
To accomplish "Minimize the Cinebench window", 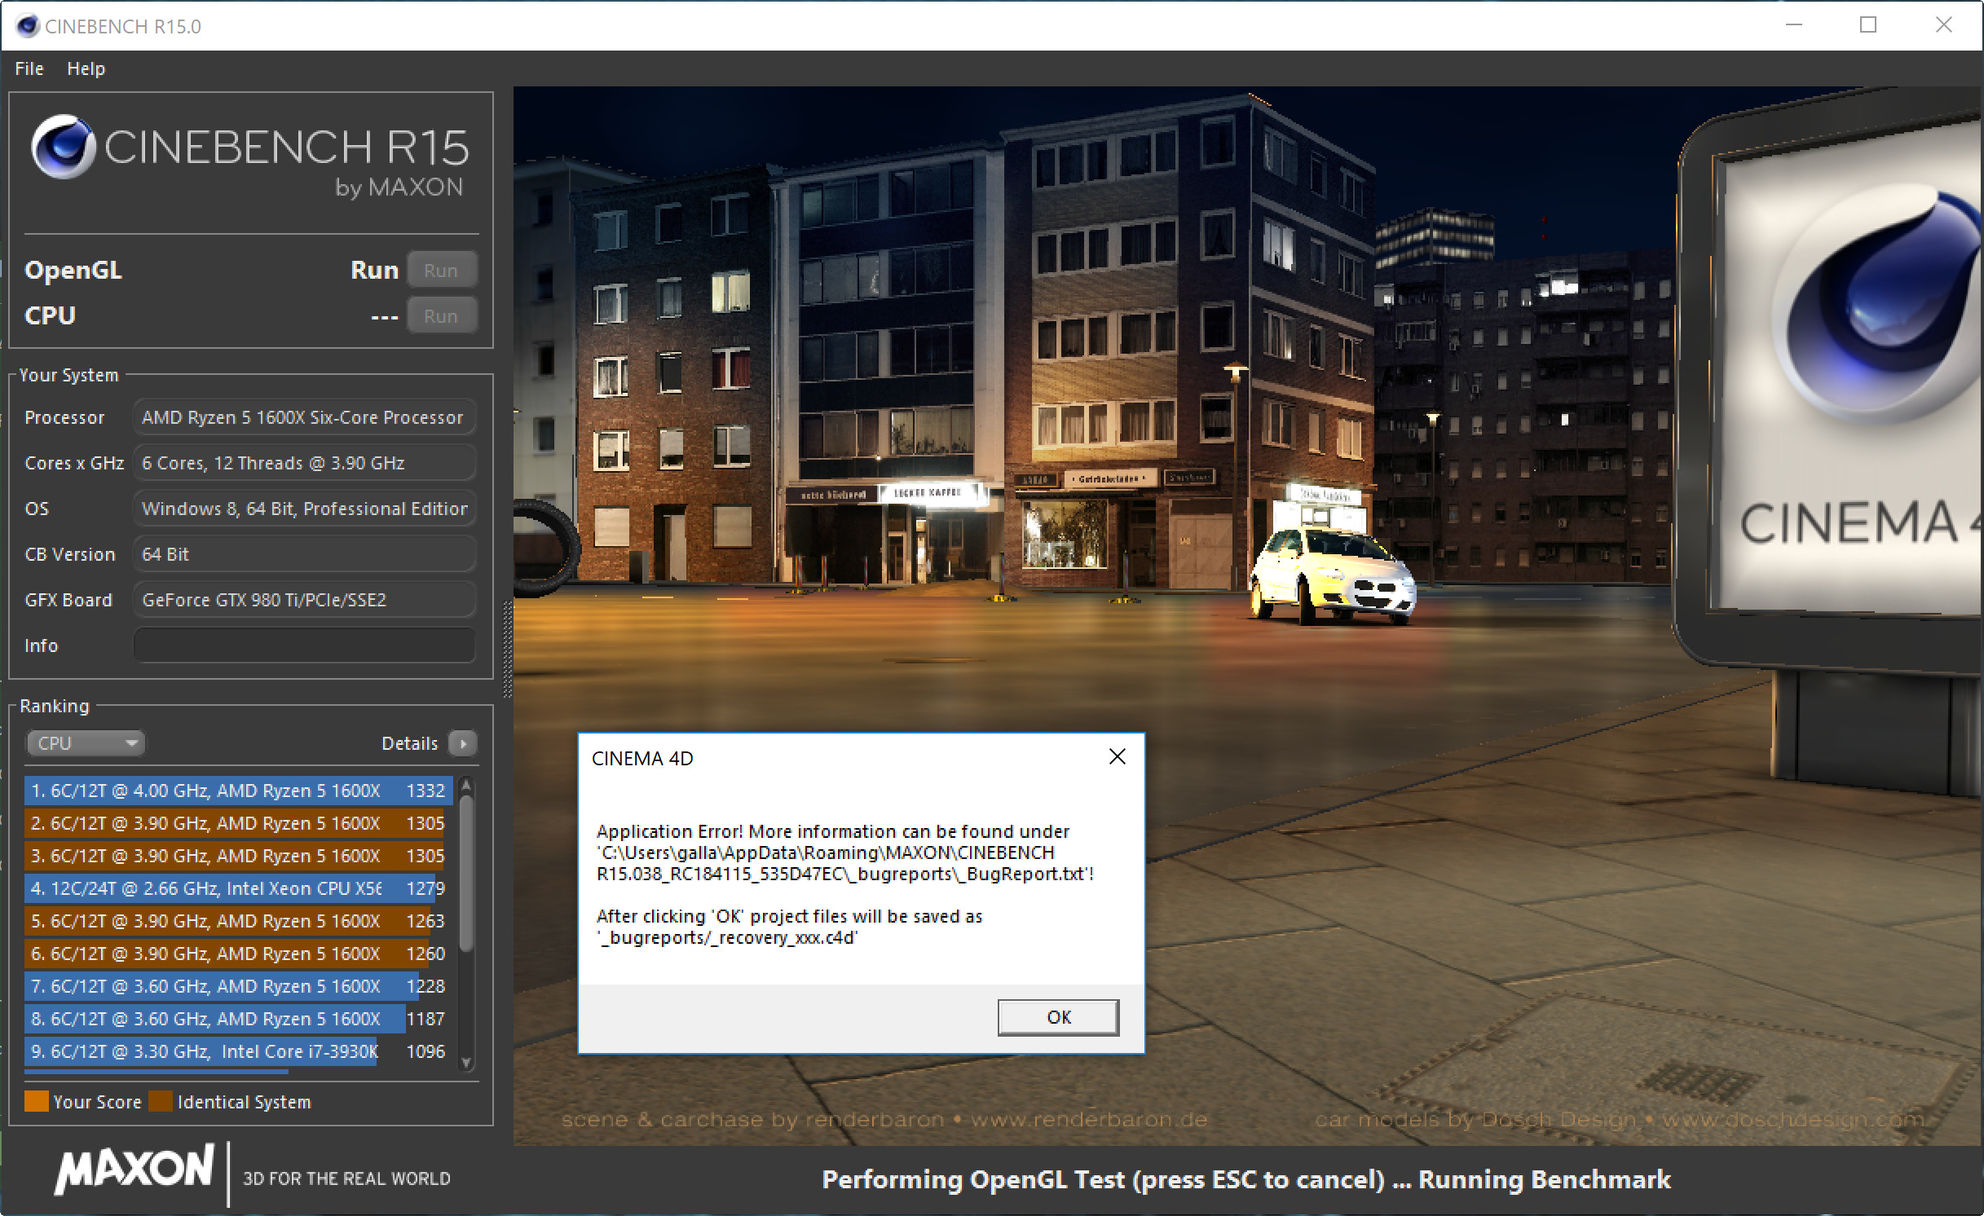I will click(x=1794, y=25).
